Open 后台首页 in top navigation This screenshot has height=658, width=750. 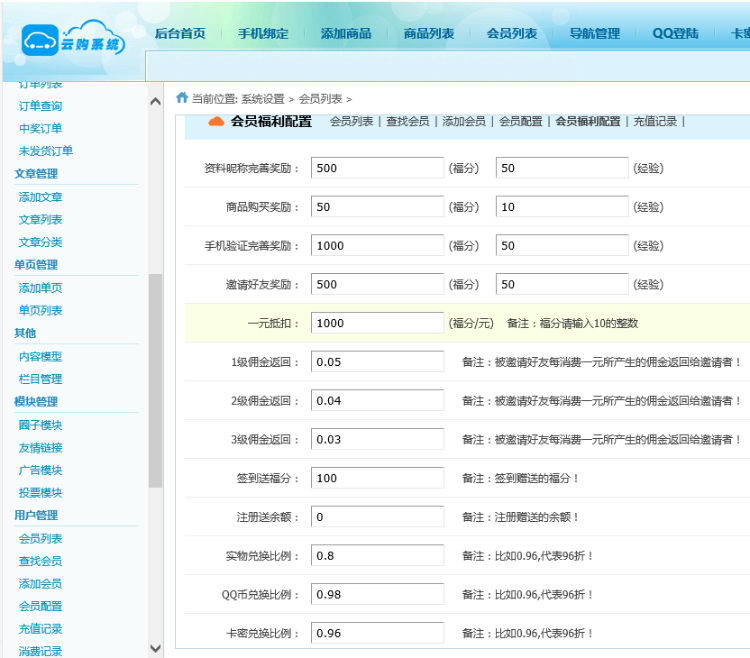[180, 33]
